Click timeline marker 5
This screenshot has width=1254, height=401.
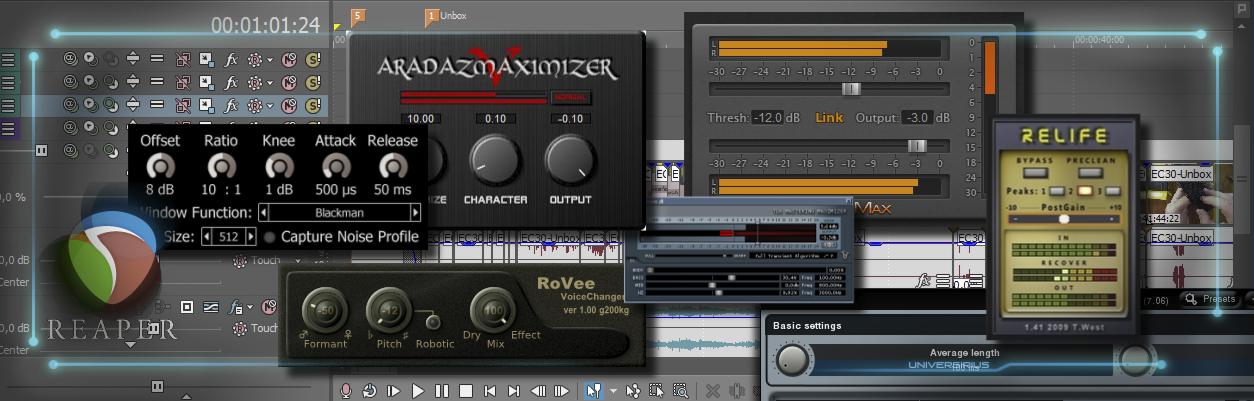coord(358,16)
